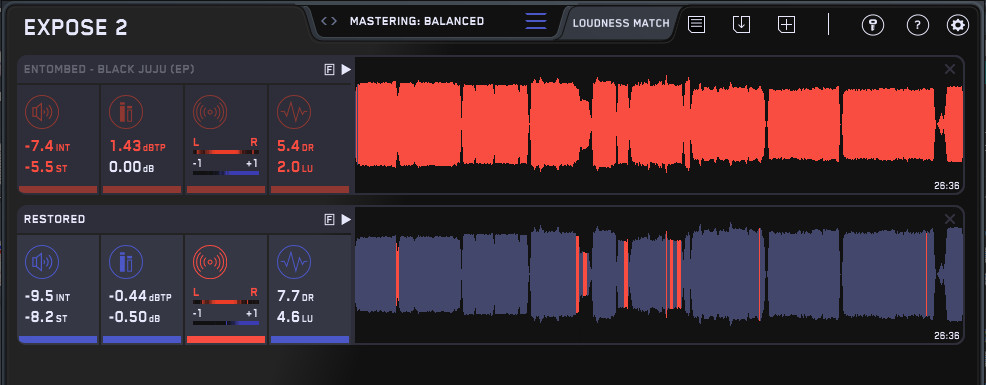Open settings gear icon
986x385 pixels.
click(x=958, y=25)
